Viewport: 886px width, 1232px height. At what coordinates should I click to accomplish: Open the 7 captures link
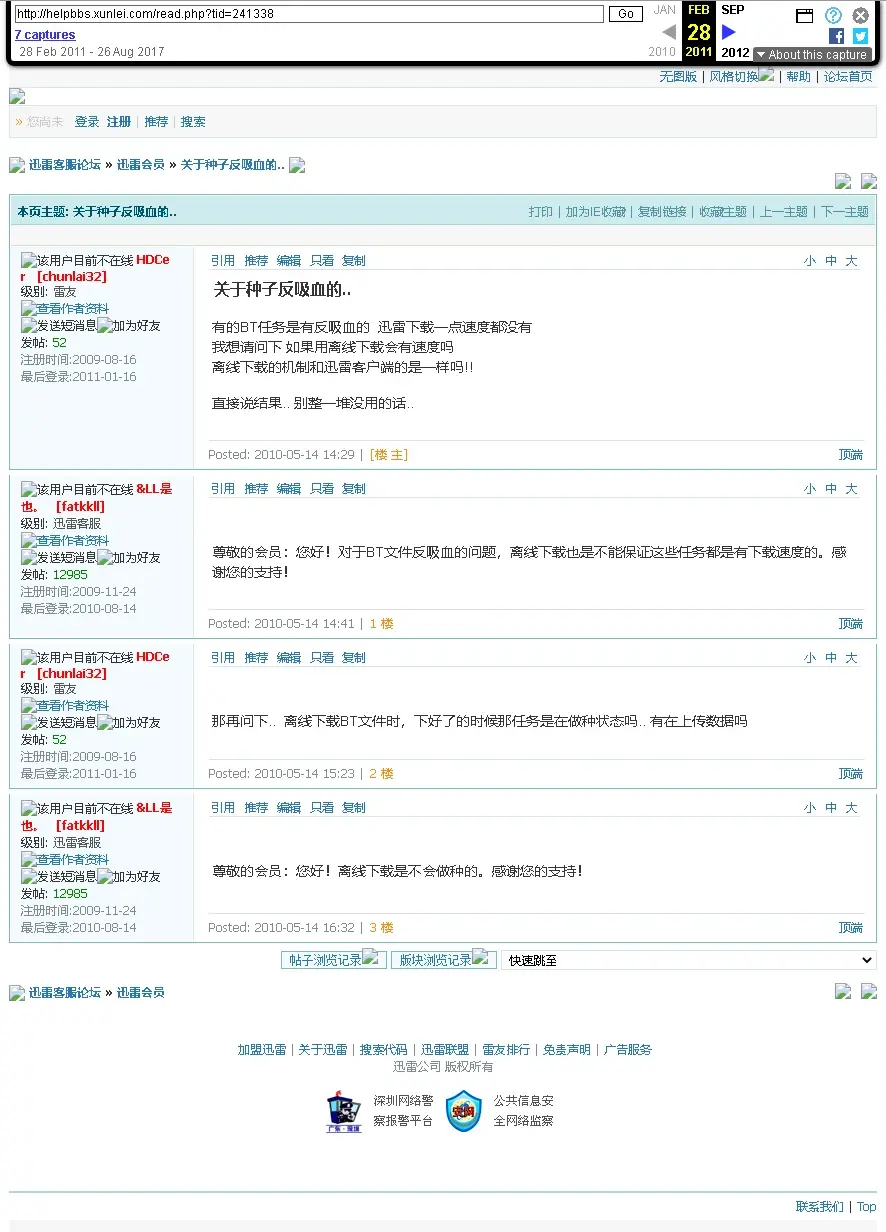45,35
